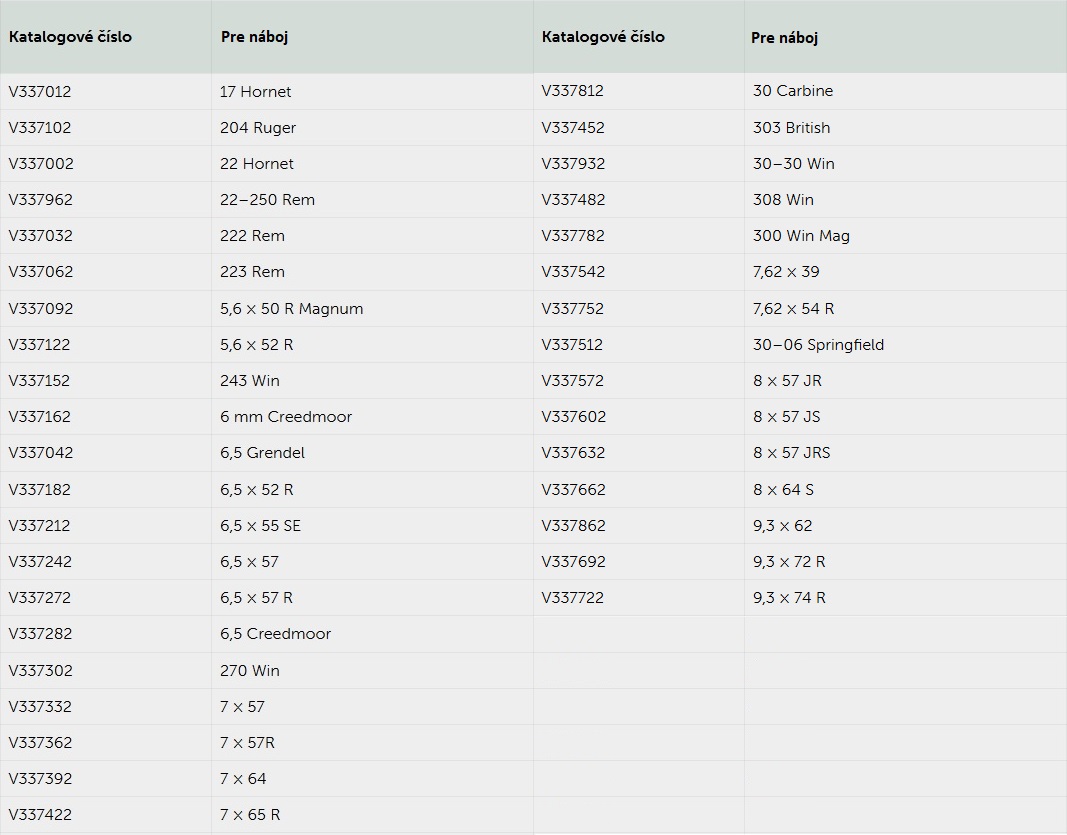The height and width of the screenshot is (835, 1067).
Task: Select catalog number V337932
Action: pyautogui.click(x=573, y=164)
